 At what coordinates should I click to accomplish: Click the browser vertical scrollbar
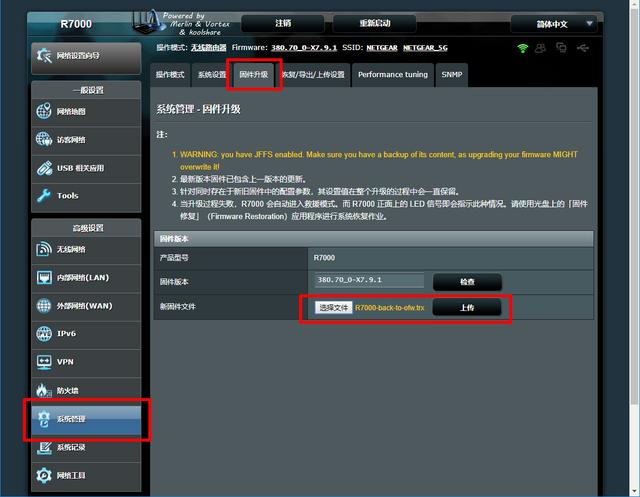(x=634, y=204)
